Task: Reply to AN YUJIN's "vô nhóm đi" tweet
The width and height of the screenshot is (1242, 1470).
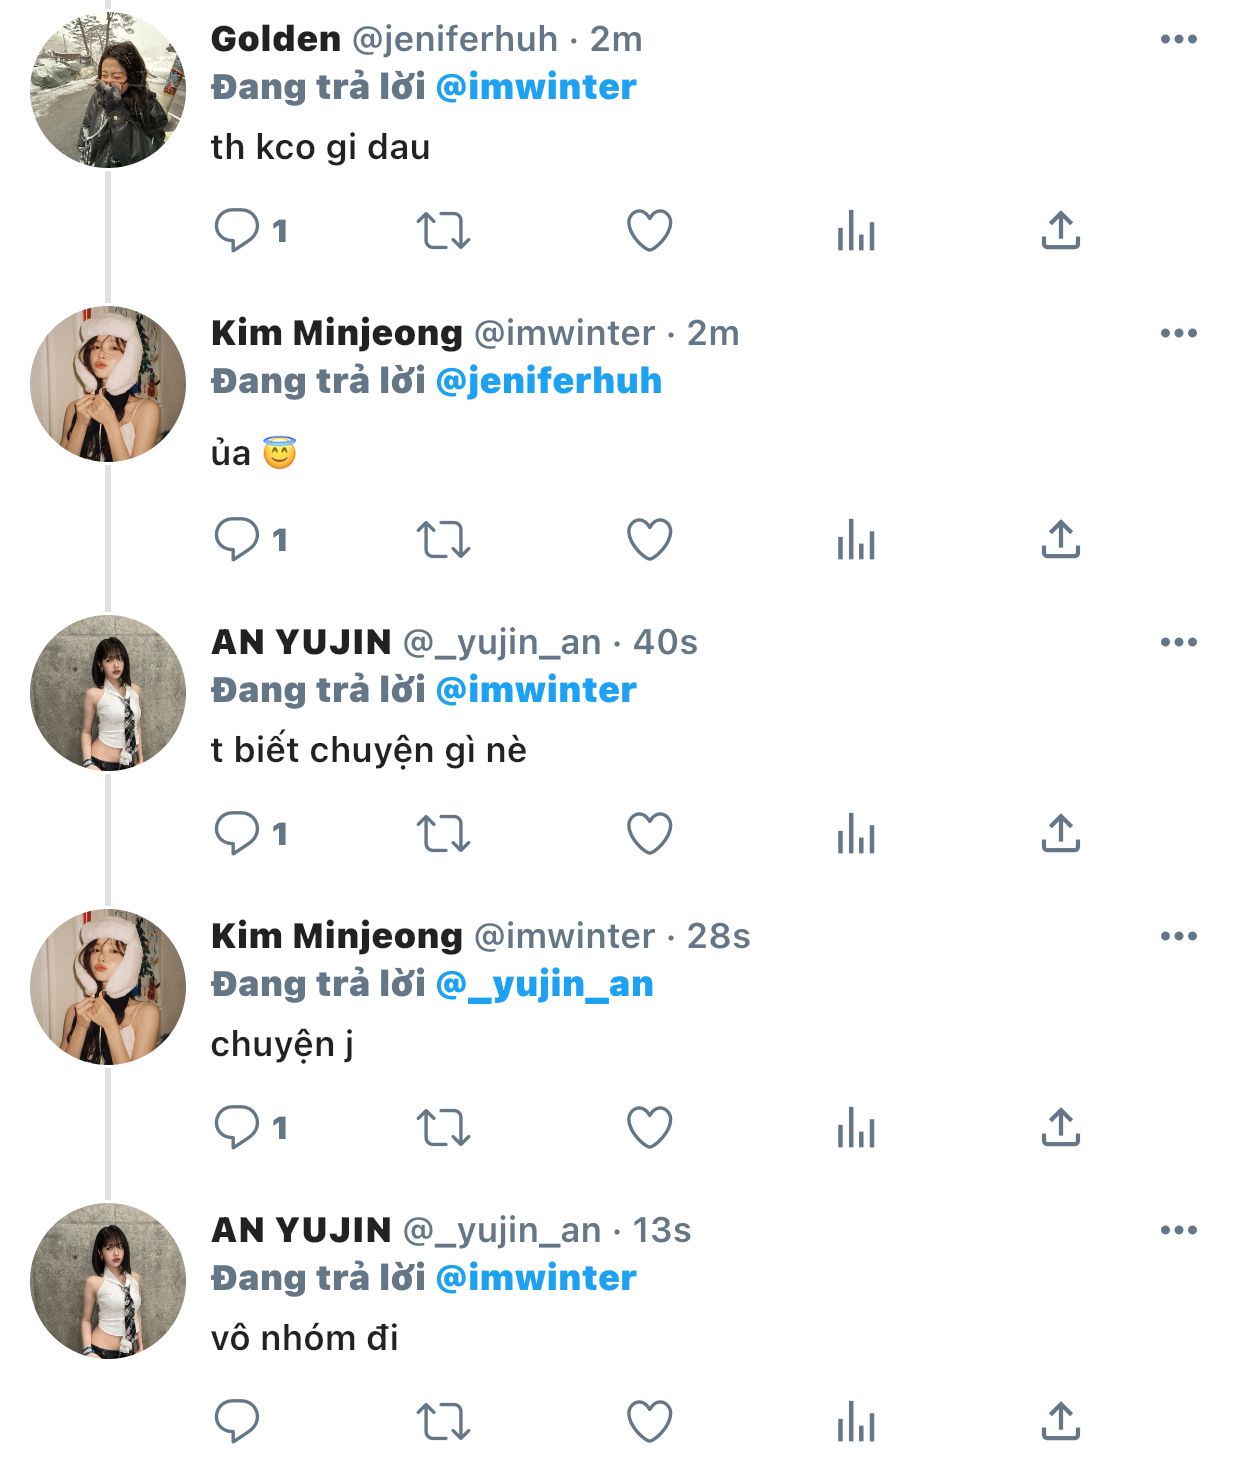Action: 237,1421
